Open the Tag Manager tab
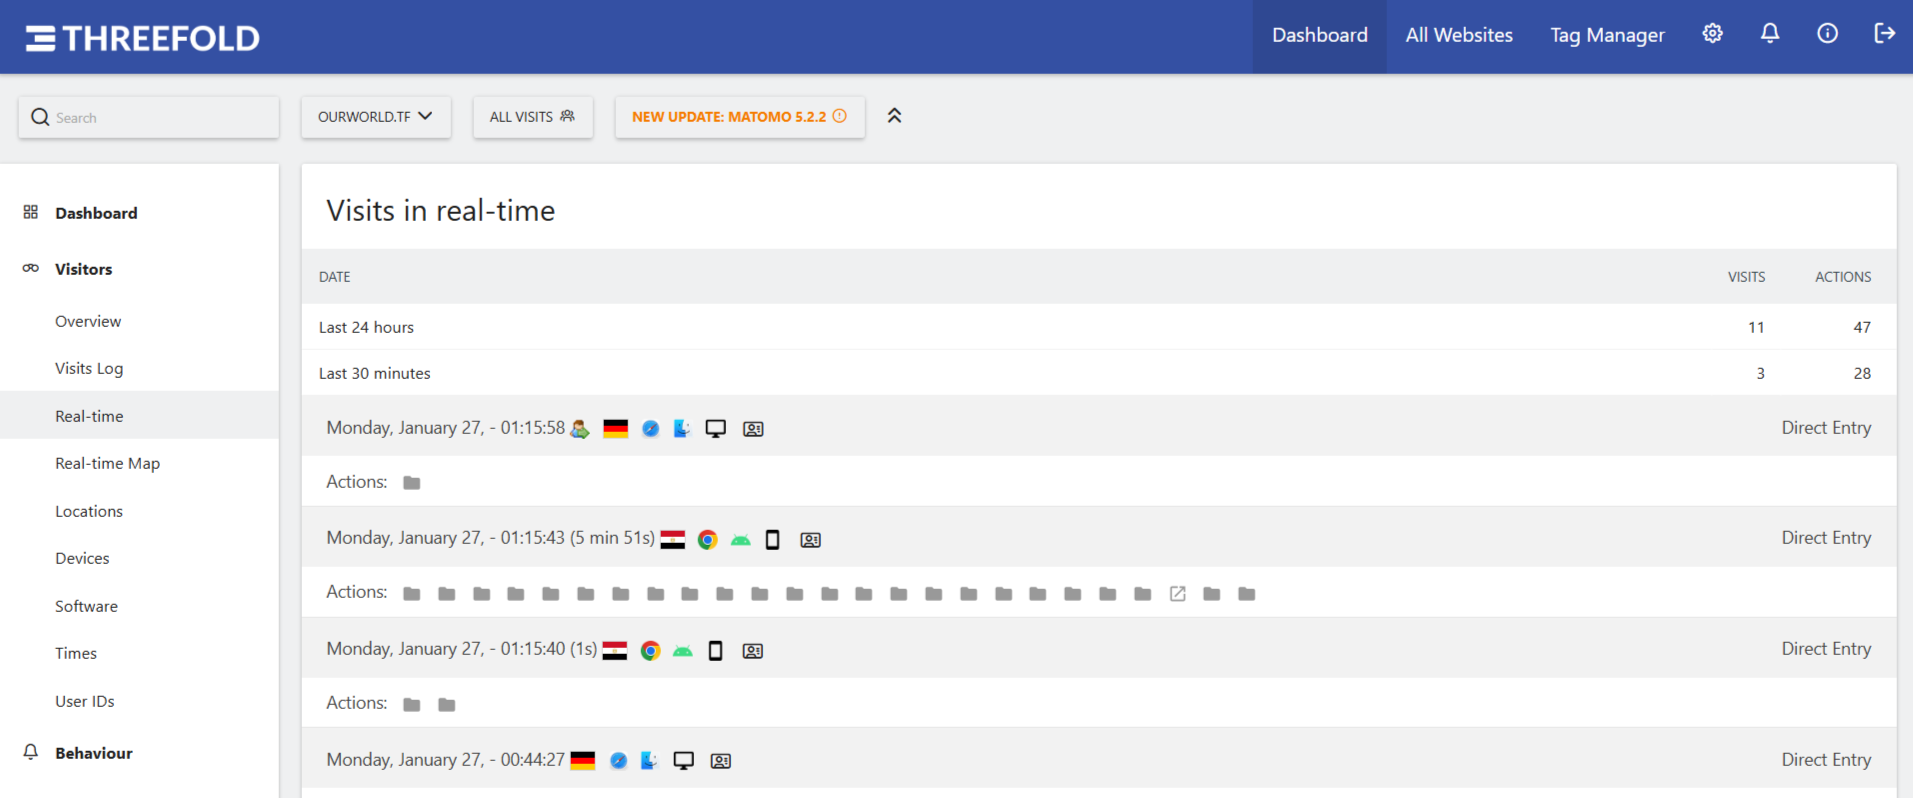Viewport: 1913px width, 798px height. pyautogui.click(x=1606, y=36)
